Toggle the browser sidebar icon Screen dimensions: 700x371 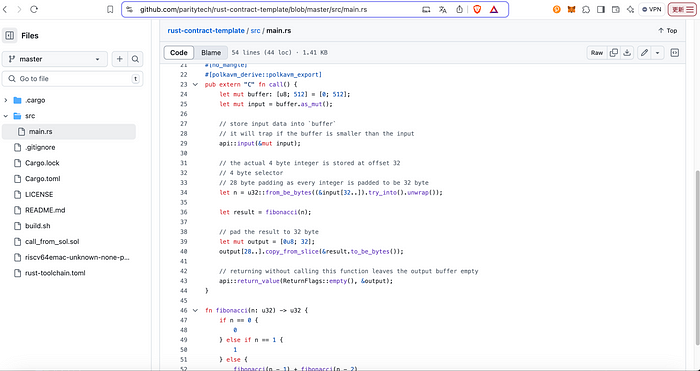[x=601, y=9]
